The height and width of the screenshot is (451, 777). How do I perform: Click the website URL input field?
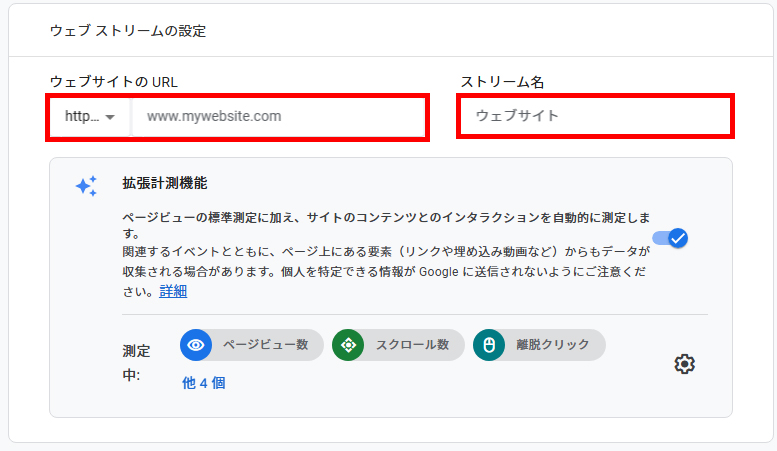pos(279,116)
